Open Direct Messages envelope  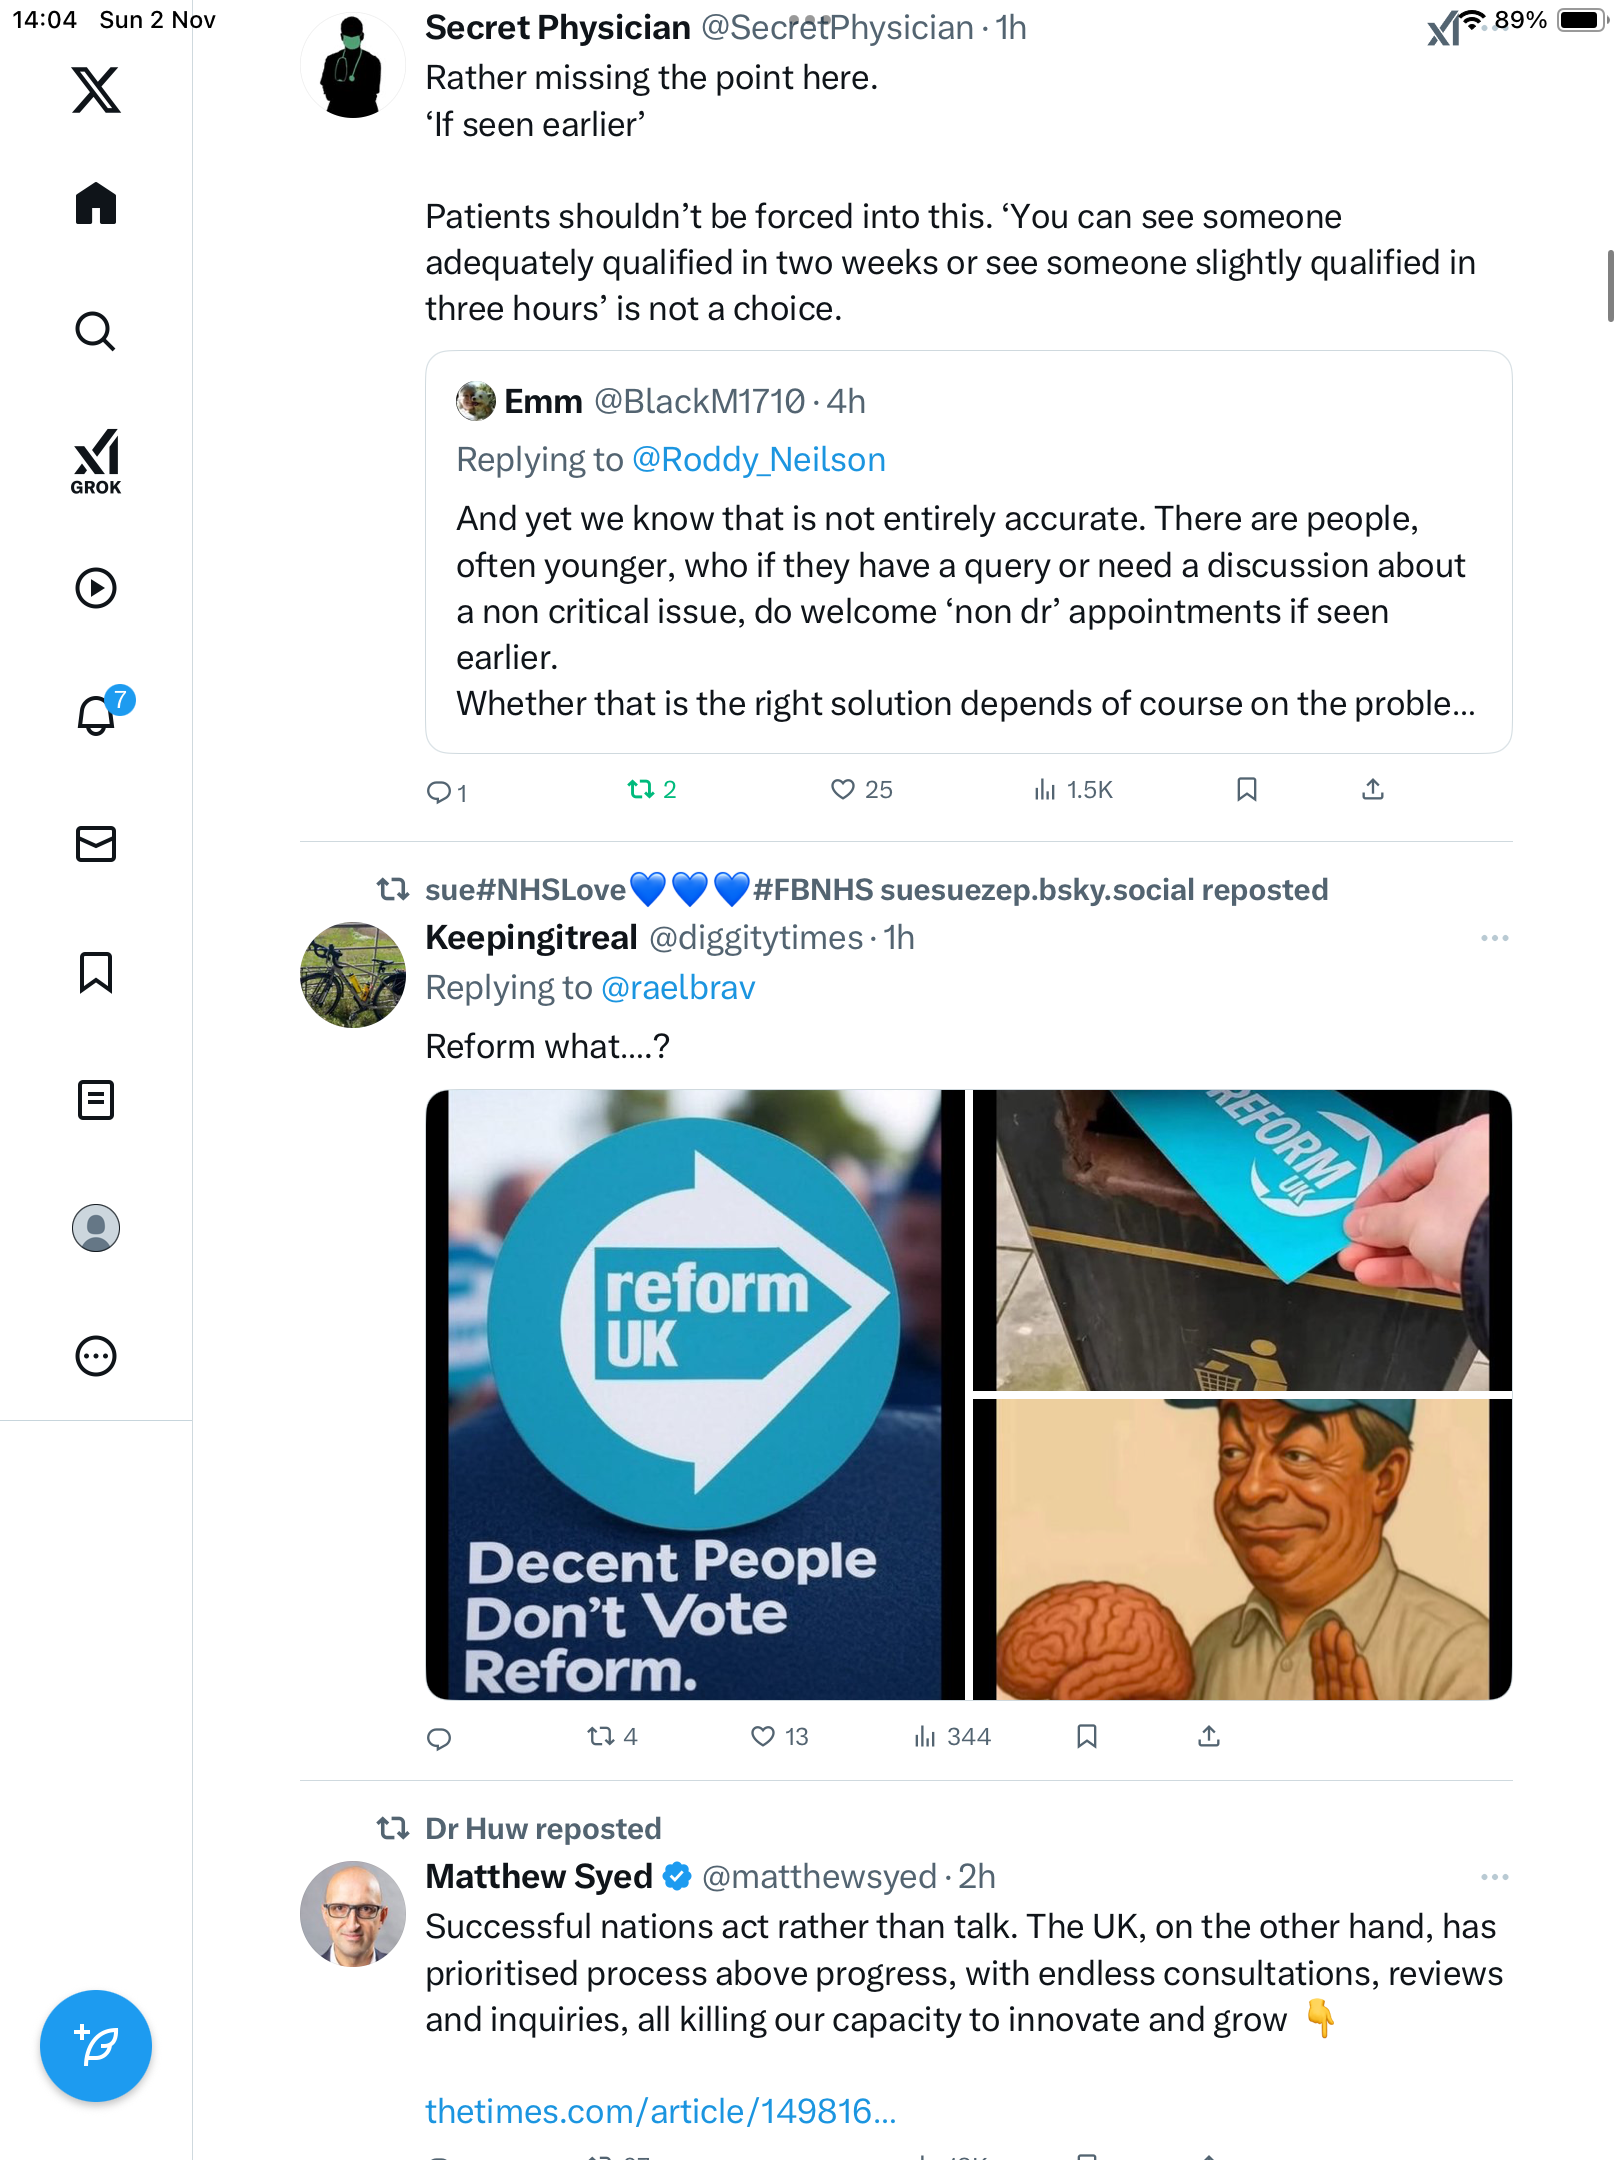96,844
